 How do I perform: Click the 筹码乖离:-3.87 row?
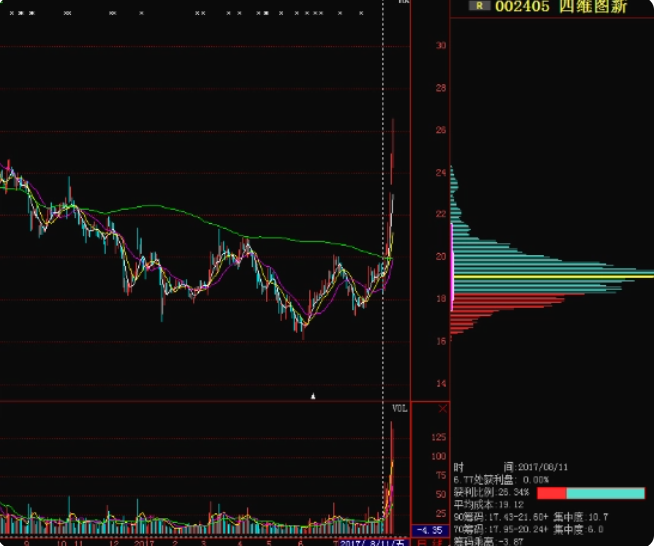[488, 541]
